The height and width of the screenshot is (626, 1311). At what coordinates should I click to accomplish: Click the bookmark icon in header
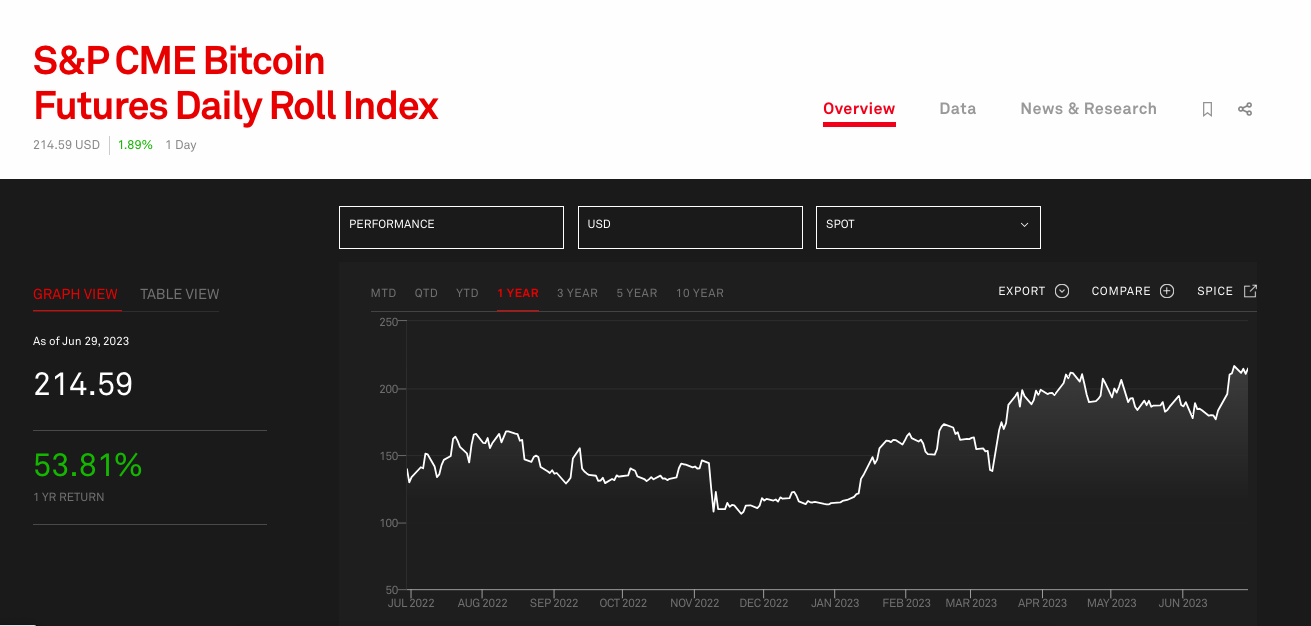[x=1207, y=110]
